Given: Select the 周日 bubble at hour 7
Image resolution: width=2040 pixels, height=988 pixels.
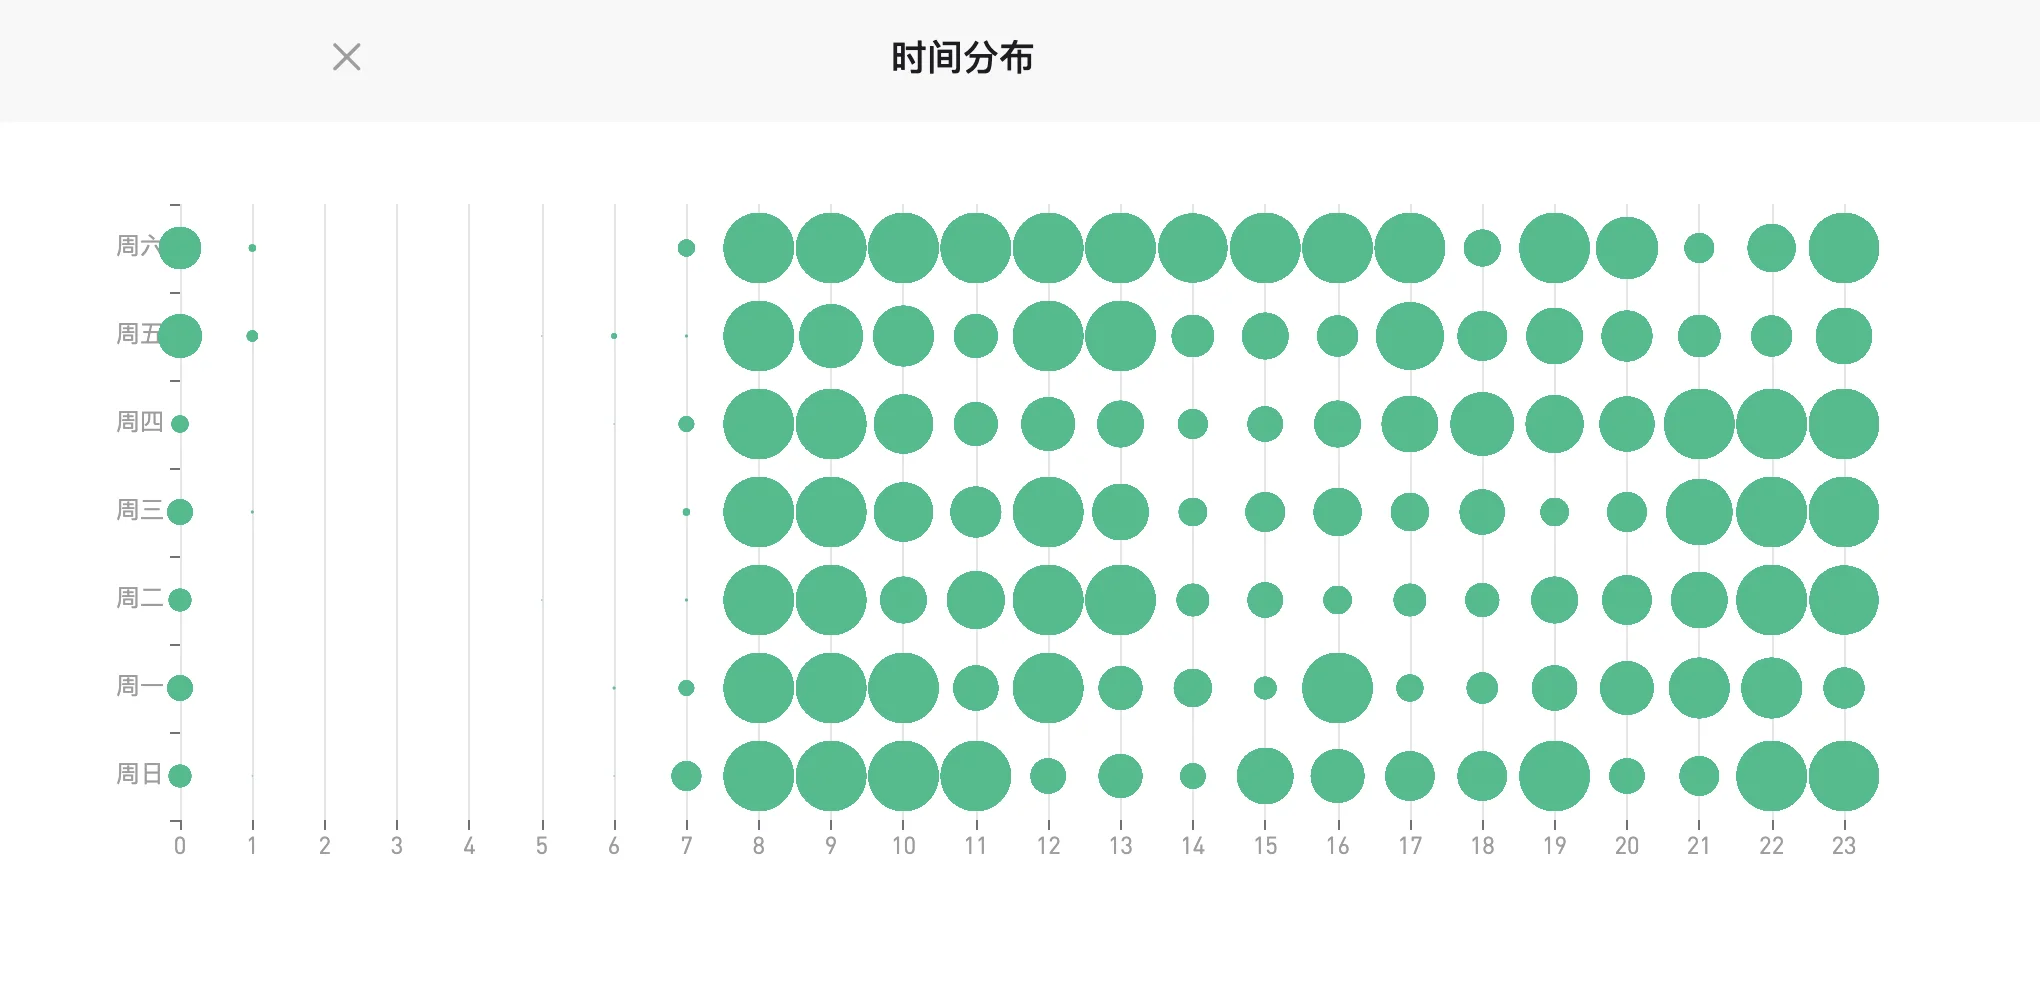Looking at the screenshot, I should point(686,776).
